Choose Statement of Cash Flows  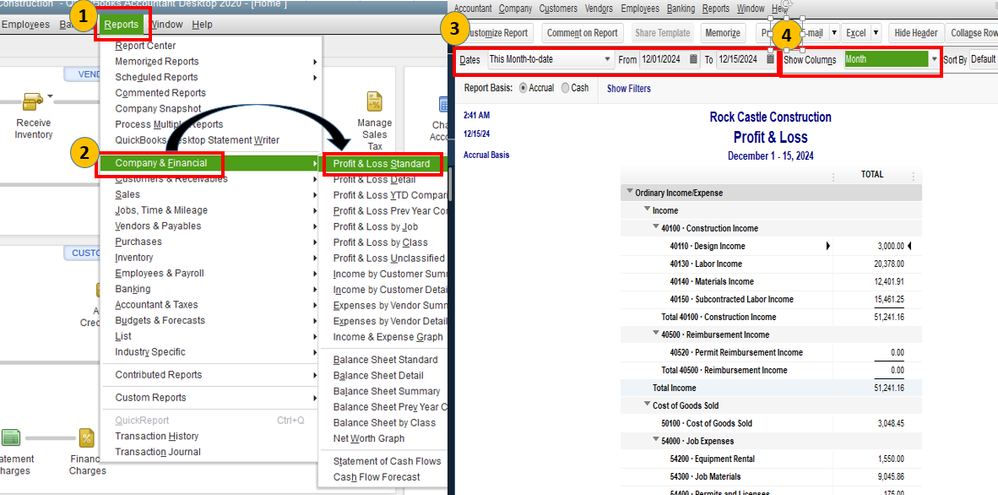(x=387, y=461)
